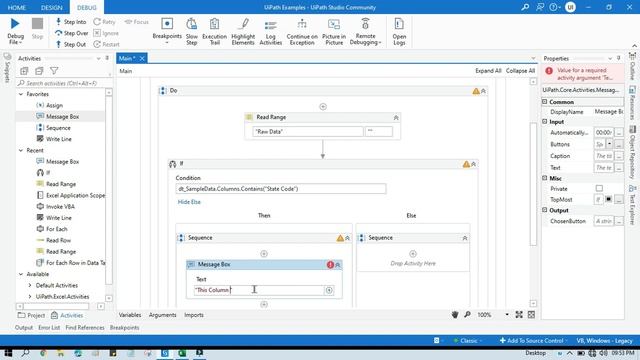
Task: Click Fit to Screen icon
Action: tap(519, 315)
